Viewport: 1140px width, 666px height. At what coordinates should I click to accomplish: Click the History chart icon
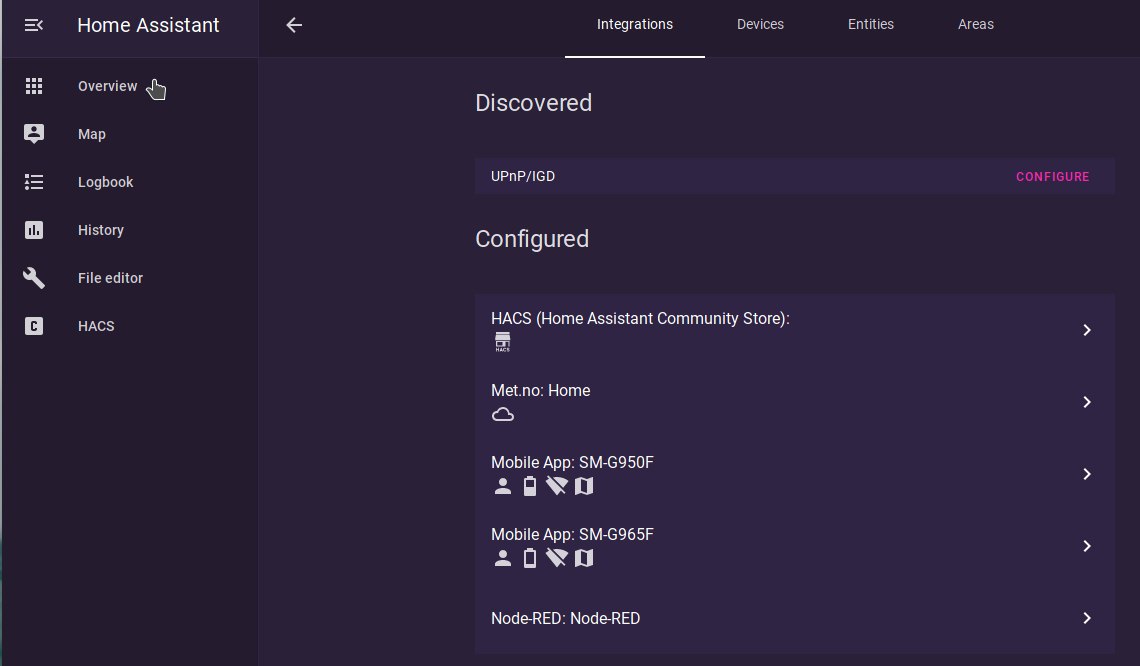(x=33, y=230)
